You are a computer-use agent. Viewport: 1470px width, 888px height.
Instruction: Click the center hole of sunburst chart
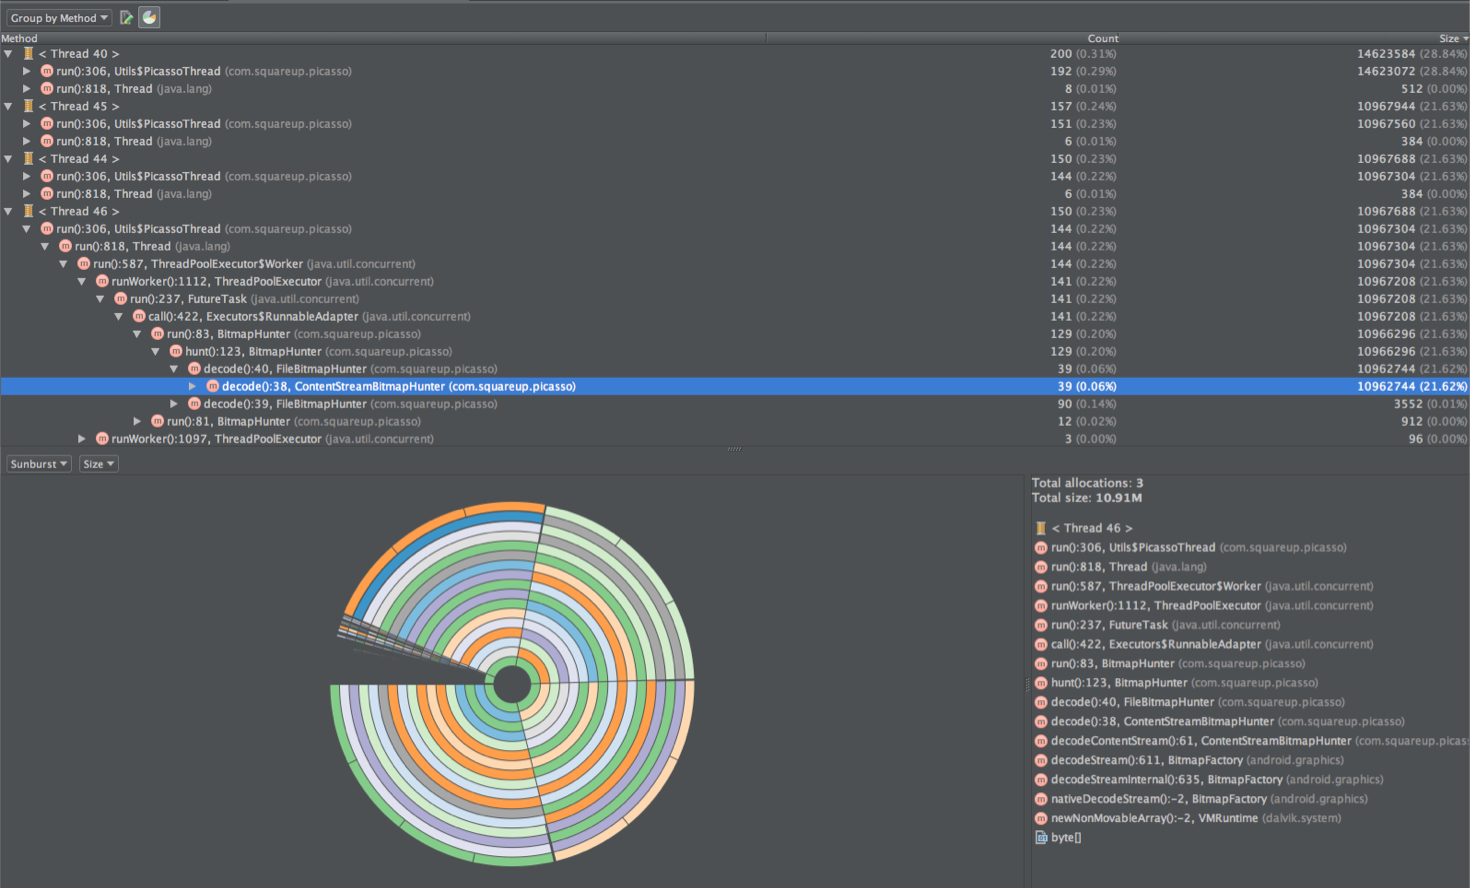click(513, 685)
